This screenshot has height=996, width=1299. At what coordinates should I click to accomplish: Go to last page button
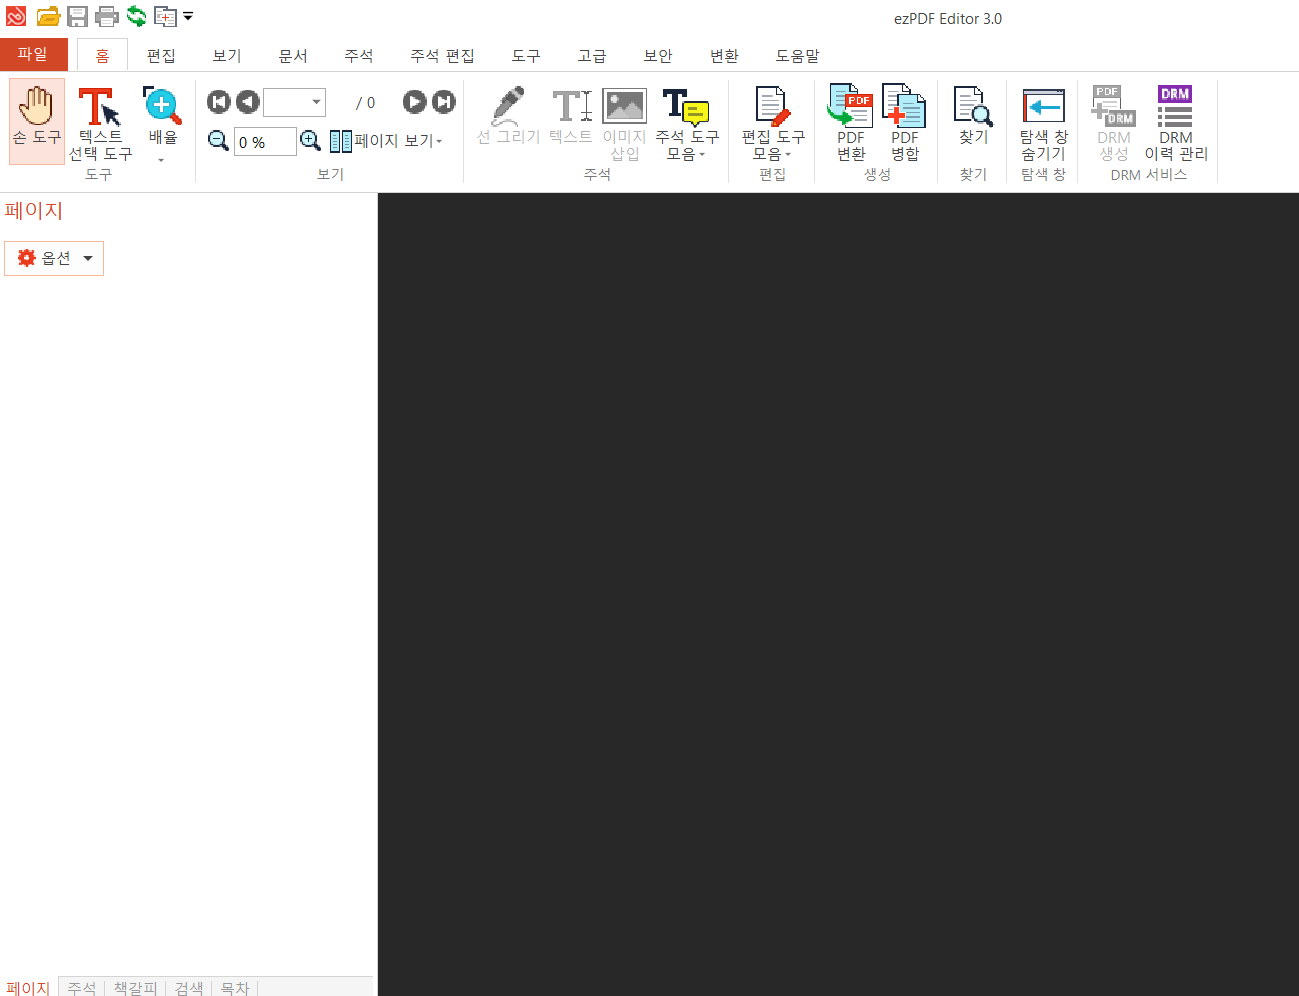pos(443,101)
